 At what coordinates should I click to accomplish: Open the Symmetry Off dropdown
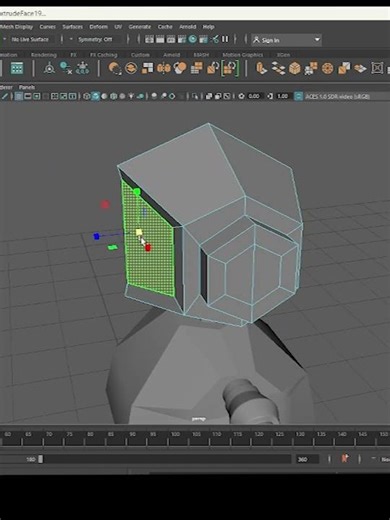coord(71,39)
